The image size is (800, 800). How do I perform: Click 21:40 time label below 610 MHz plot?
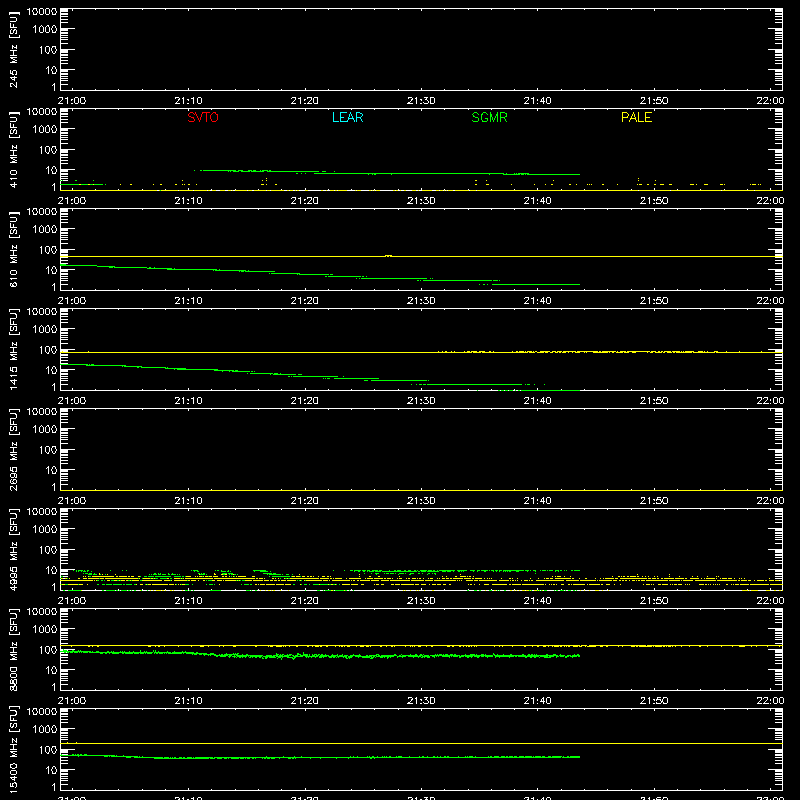tap(537, 301)
